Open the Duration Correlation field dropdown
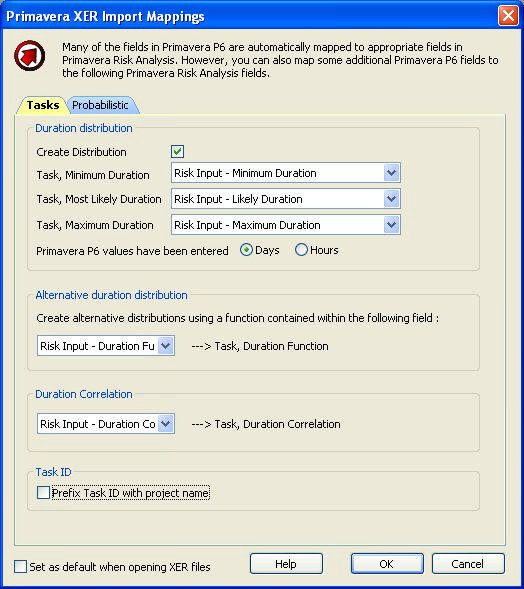This screenshot has height=589, width=524. [x=166, y=424]
